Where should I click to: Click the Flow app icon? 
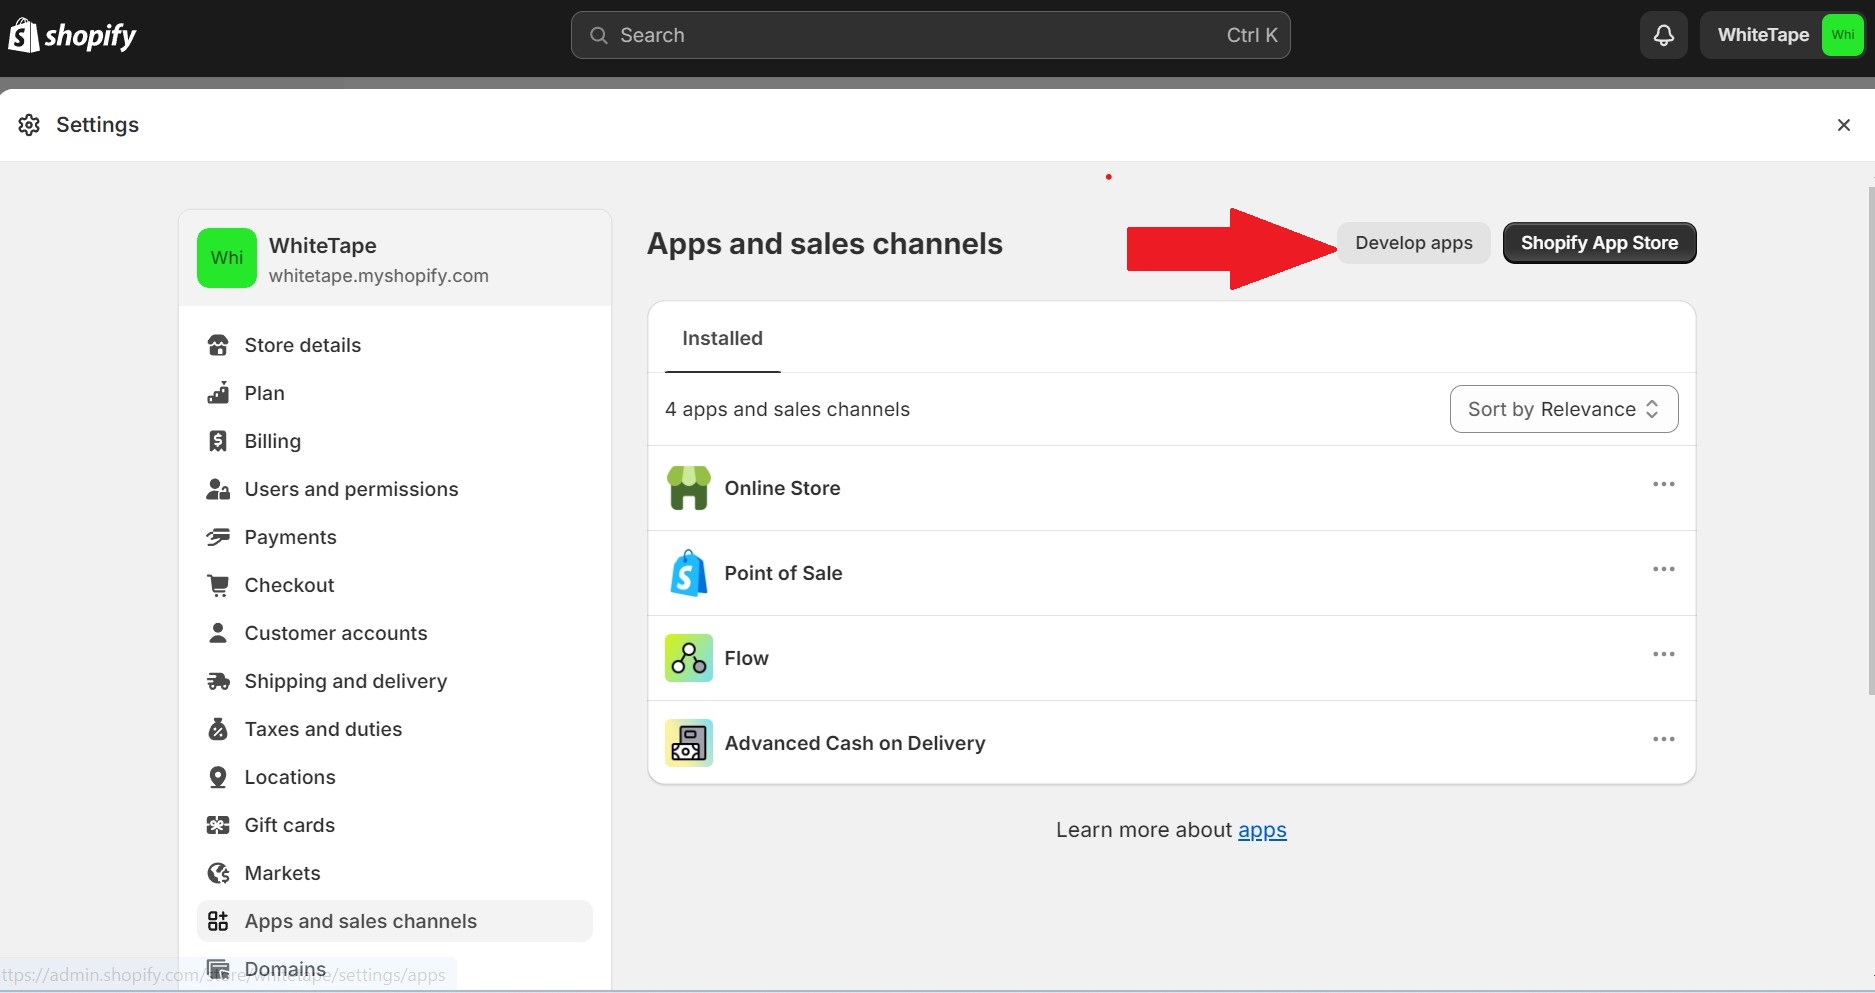pos(689,658)
